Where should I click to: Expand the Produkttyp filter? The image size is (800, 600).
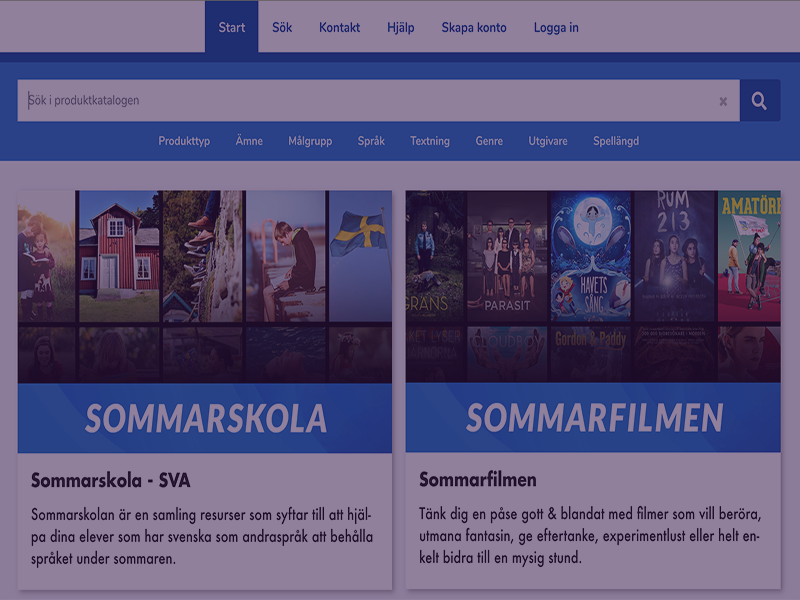184,141
